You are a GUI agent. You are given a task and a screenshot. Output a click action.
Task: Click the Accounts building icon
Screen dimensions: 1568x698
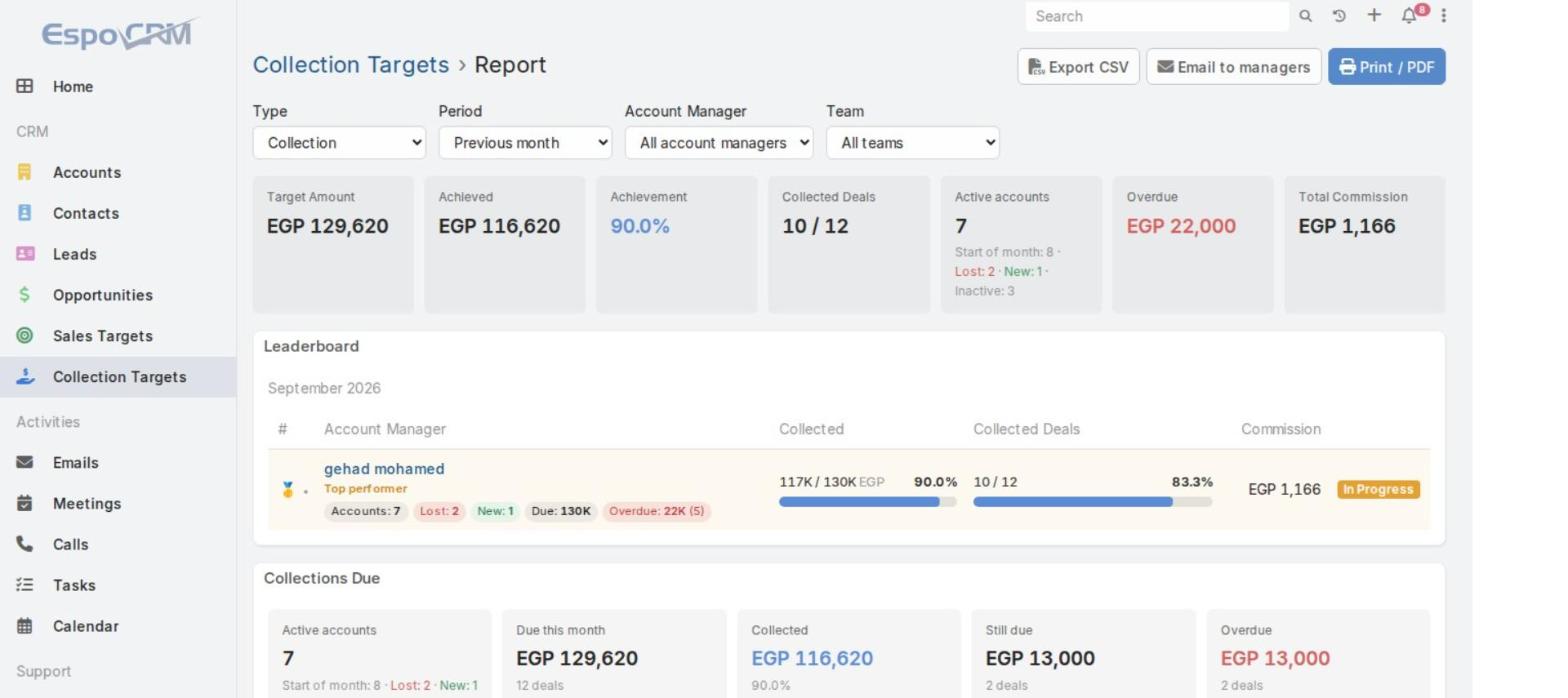(x=25, y=172)
